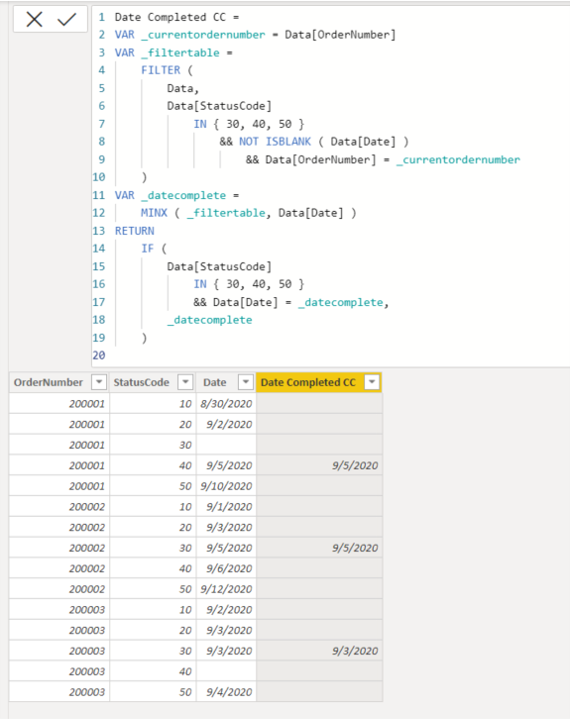This screenshot has width=570, height=719.
Task: Select the empty Date cell for order 200001 status 30
Action: [x=226, y=445]
